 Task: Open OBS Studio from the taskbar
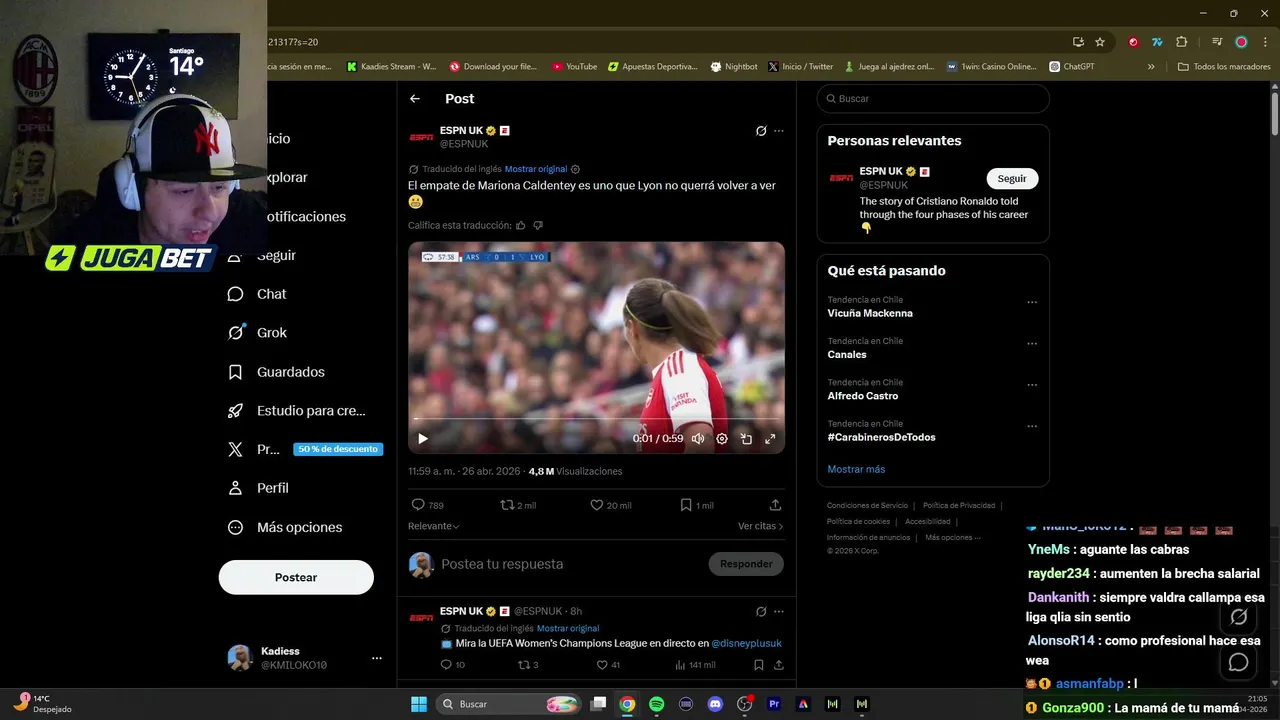pyautogui.click(x=744, y=704)
